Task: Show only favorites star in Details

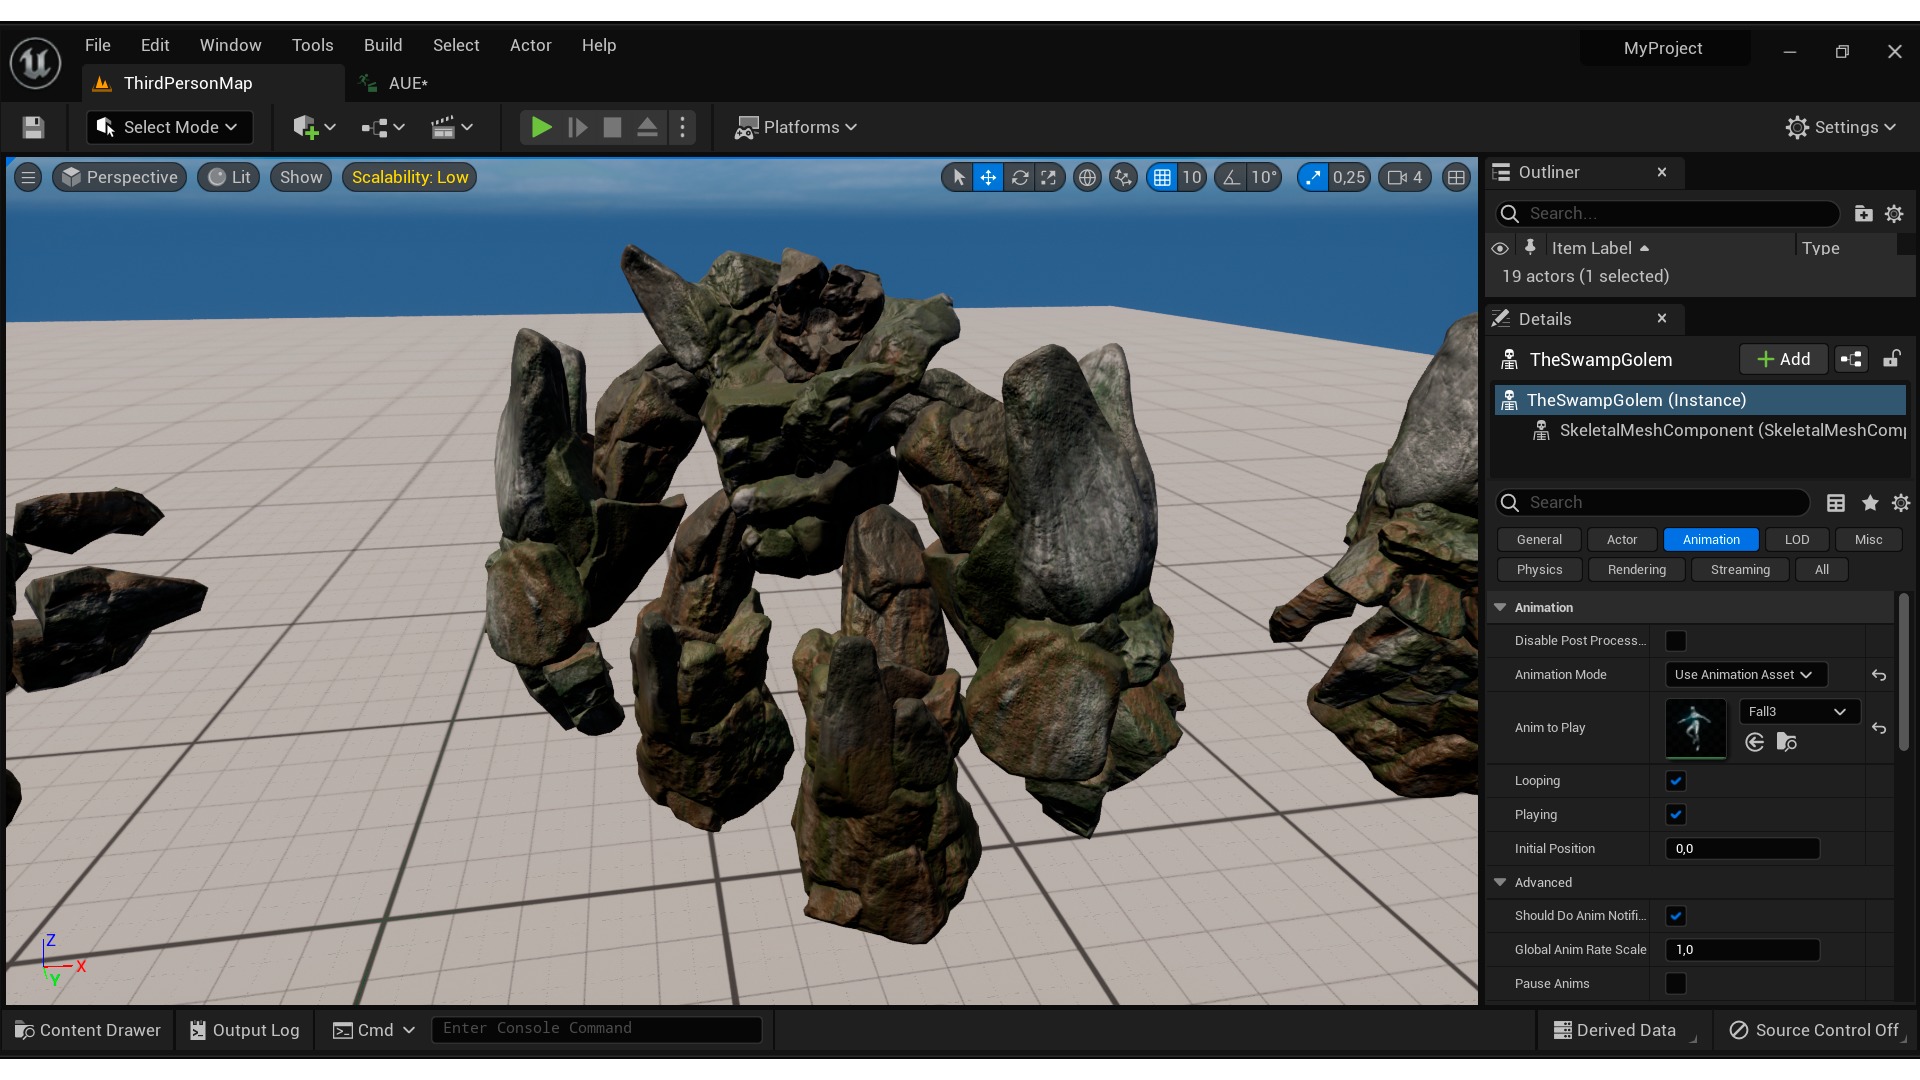Action: pyautogui.click(x=1869, y=503)
